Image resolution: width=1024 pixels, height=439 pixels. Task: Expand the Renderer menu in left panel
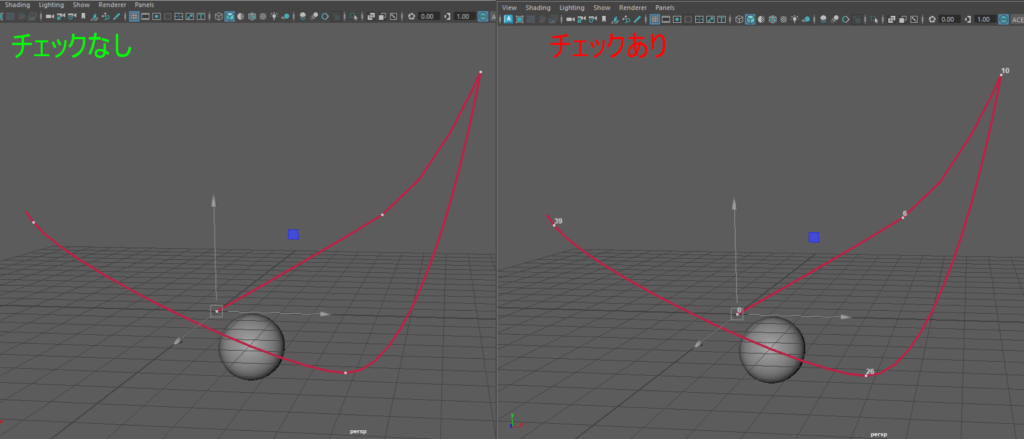point(112,5)
